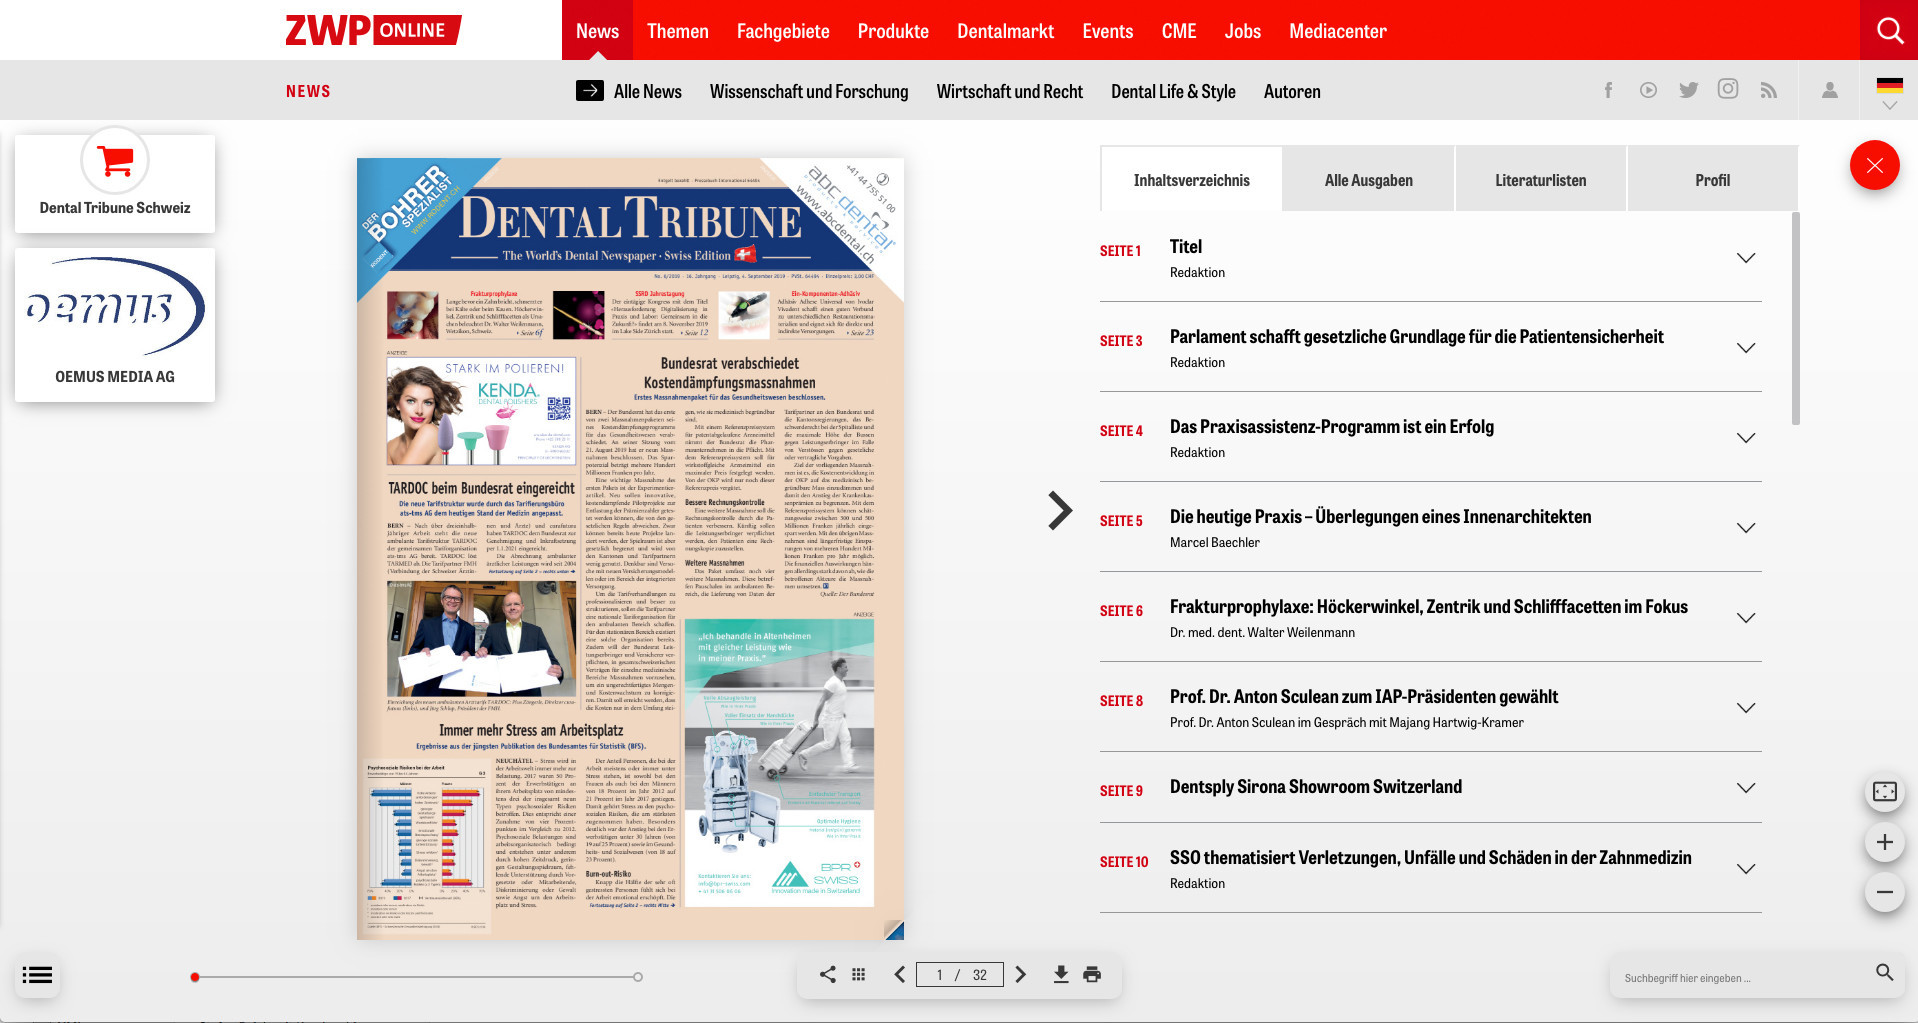Go to previous page in toolbar
The width and height of the screenshot is (1918, 1023).
tap(900, 974)
